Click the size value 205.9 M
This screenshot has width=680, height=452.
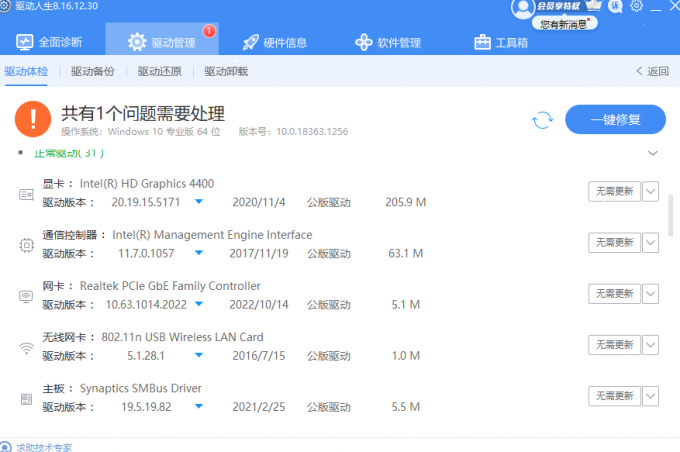[405, 202]
